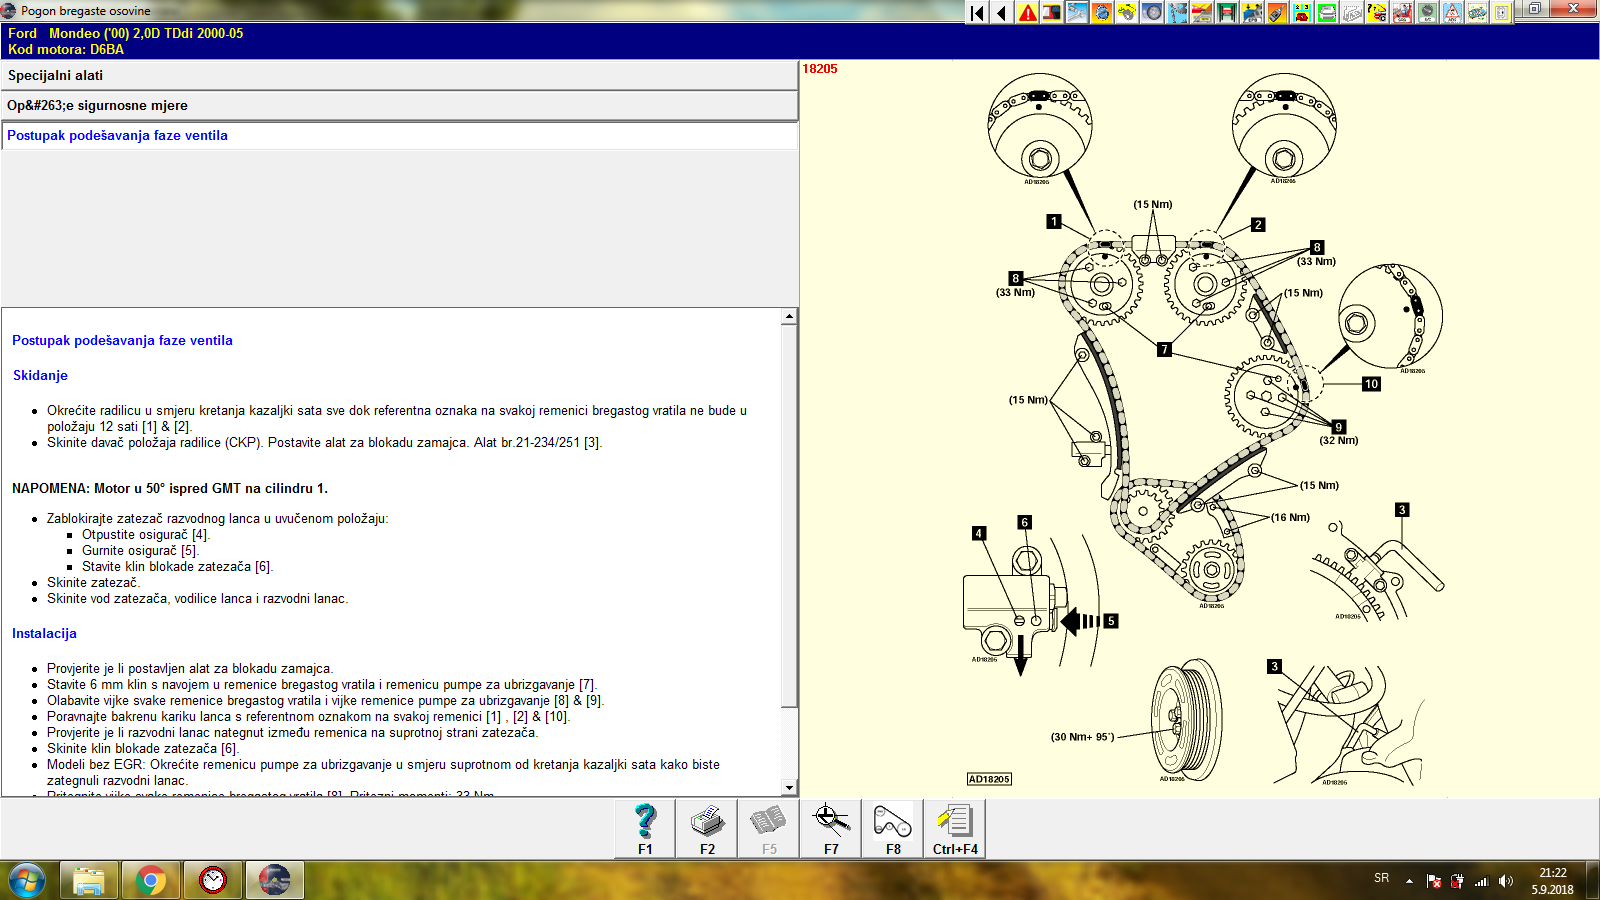Jump to first page with the skip-to-start arrow
Screen dimensions: 1600x900
tap(977, 13)
